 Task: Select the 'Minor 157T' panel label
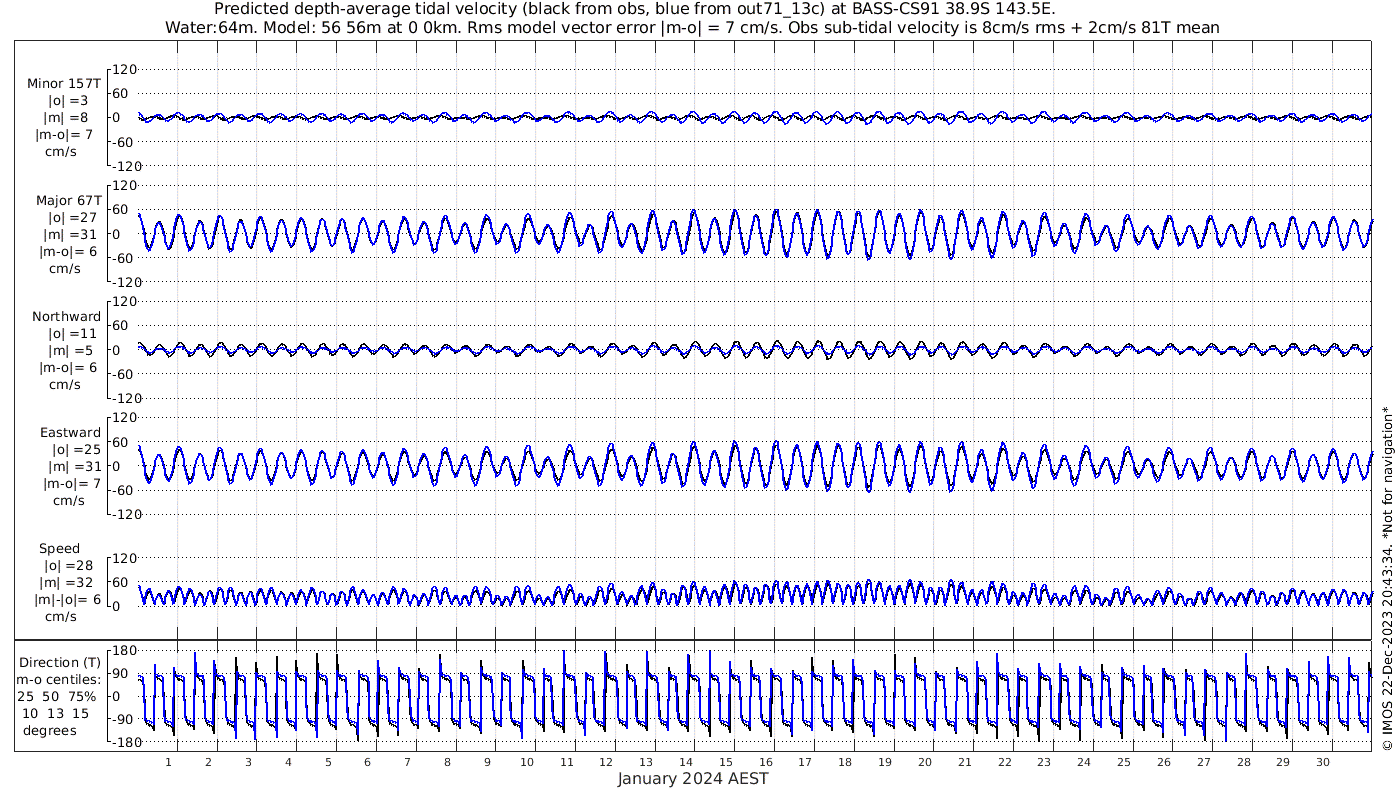pyautogui.click(x=64, y=84)
